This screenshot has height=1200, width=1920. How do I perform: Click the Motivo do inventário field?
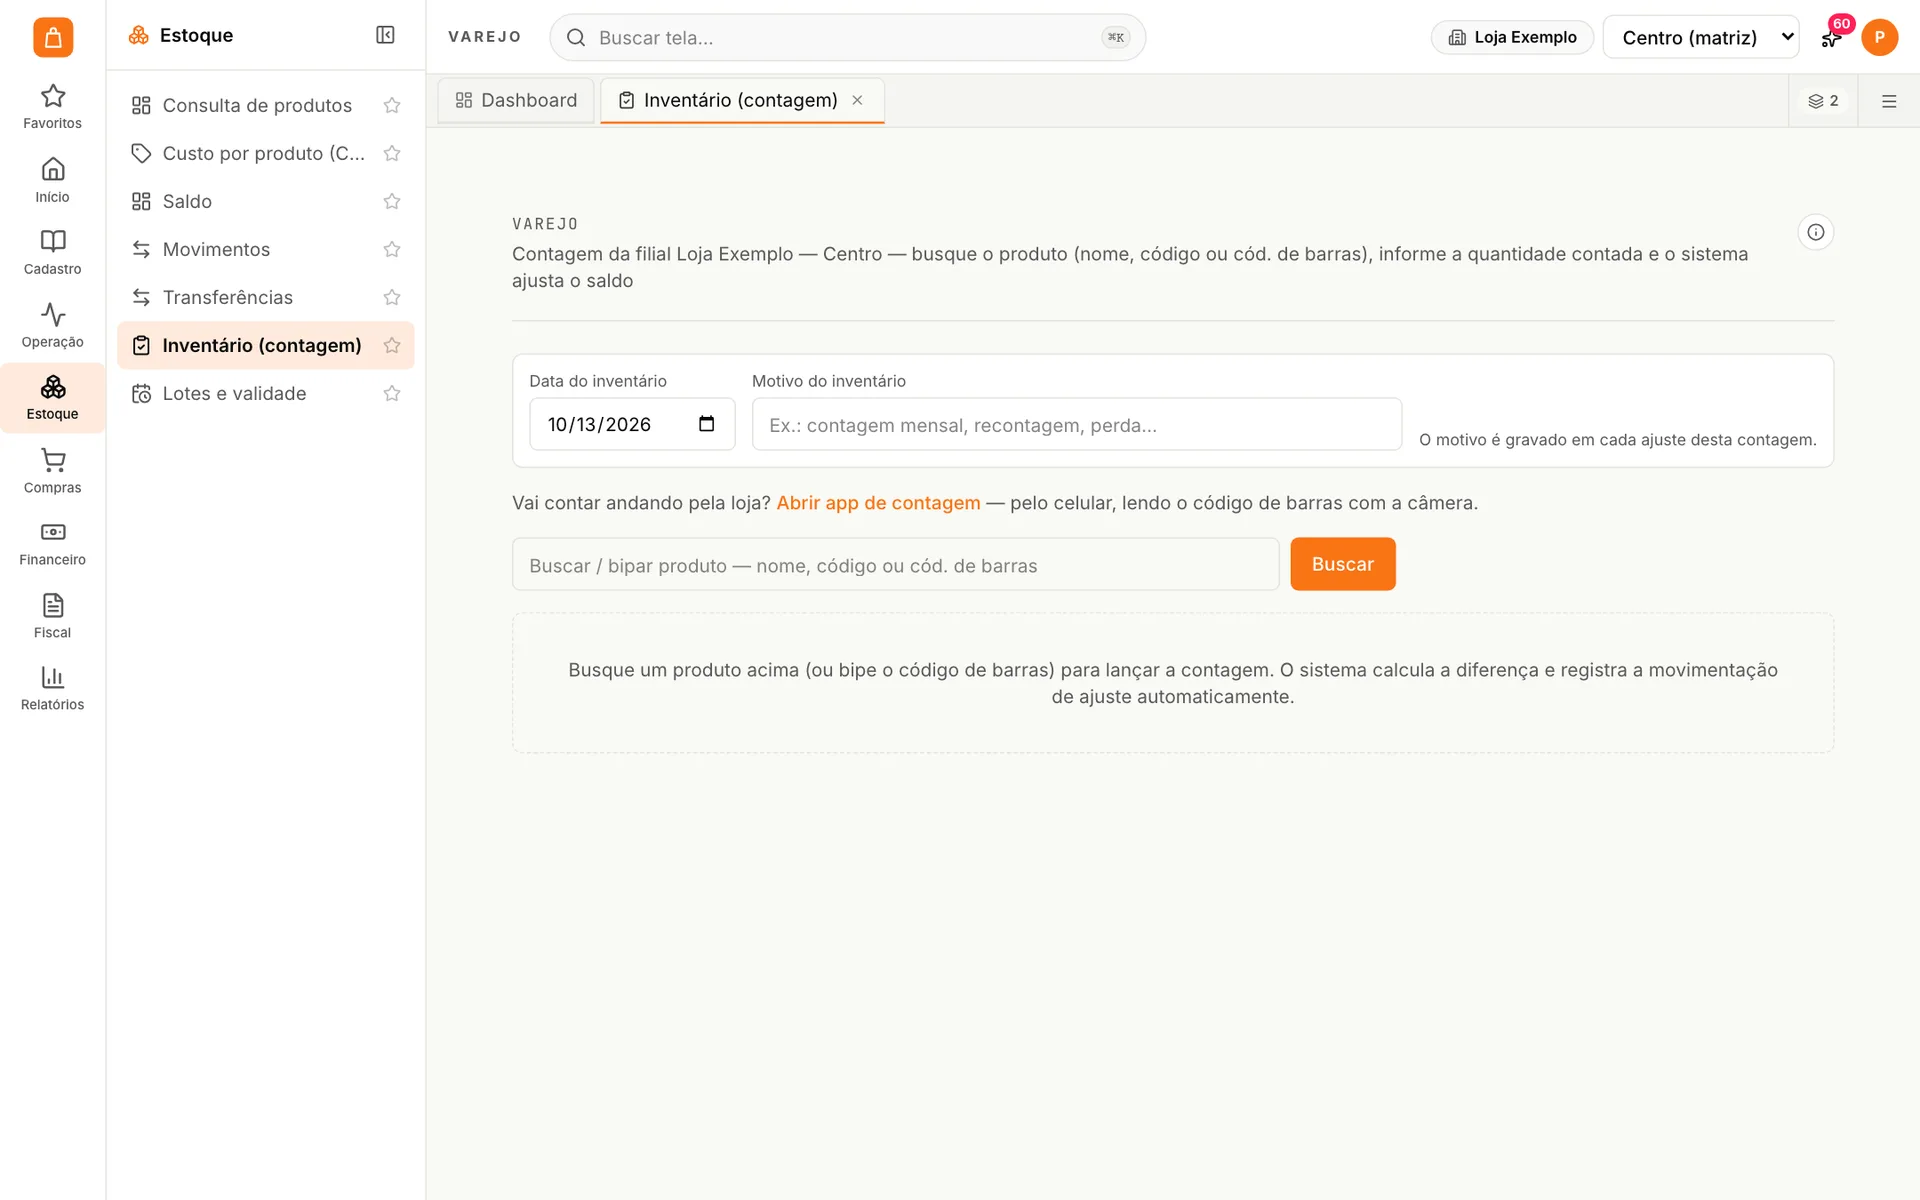coord(1076,425)
